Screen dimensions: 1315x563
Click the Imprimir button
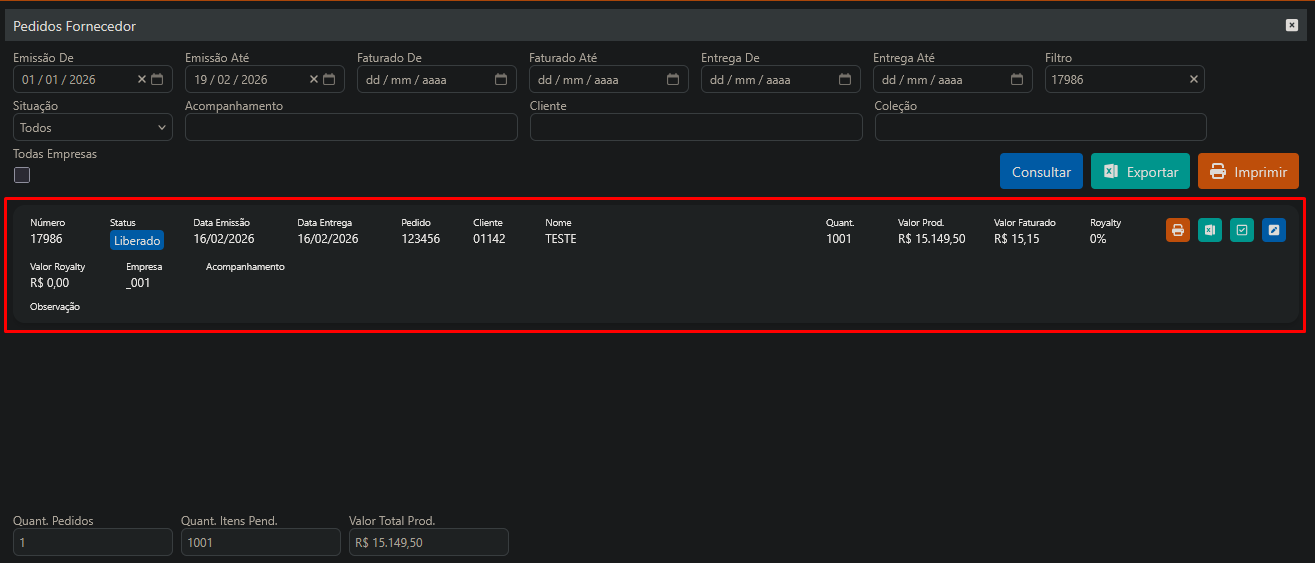[1248, 171]
